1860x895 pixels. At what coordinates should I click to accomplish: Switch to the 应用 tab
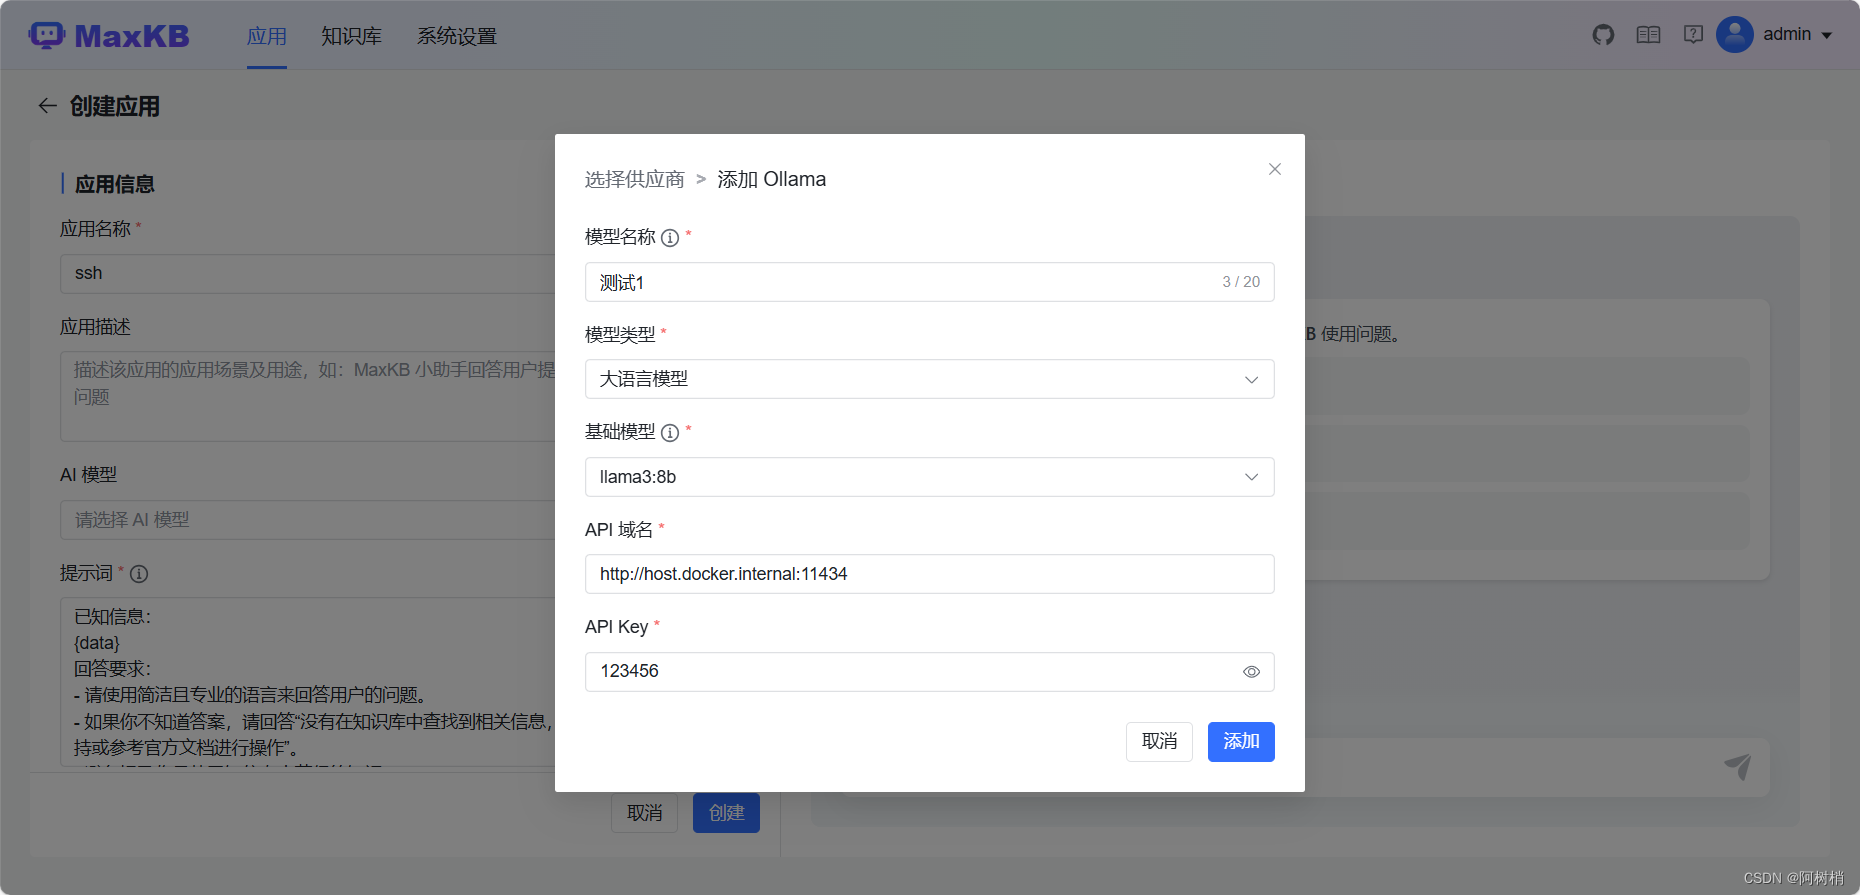267,36
